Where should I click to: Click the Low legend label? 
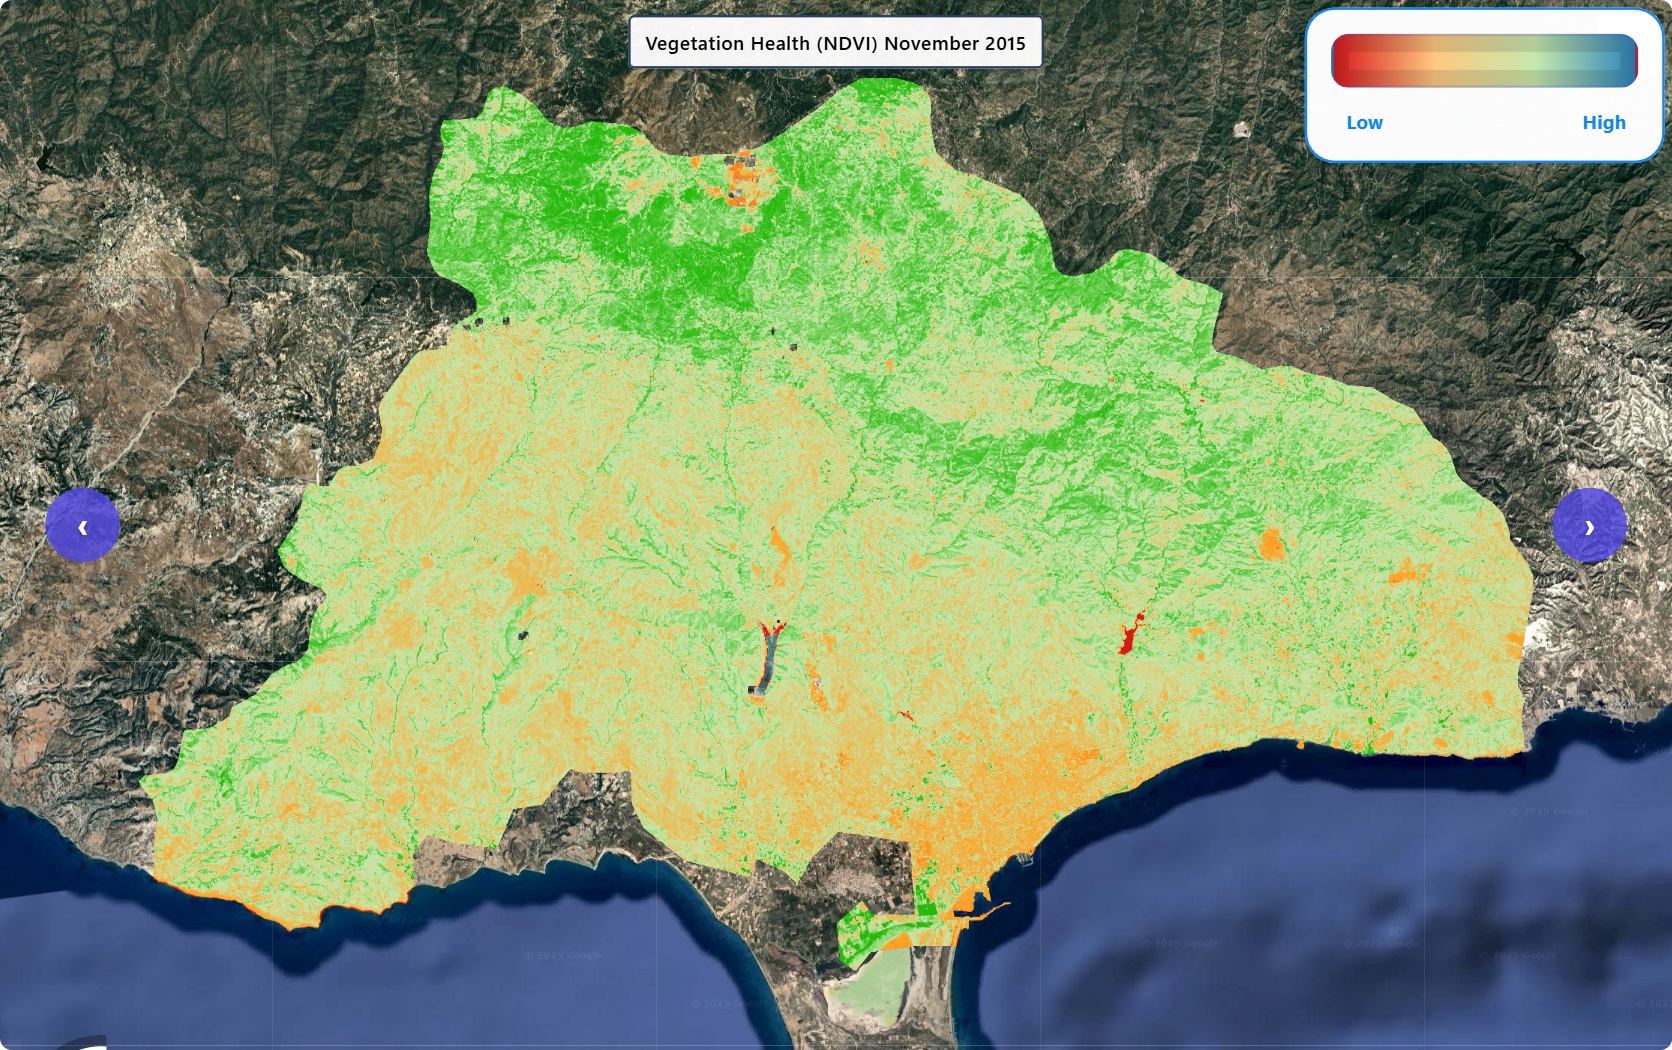(1364, 123)
